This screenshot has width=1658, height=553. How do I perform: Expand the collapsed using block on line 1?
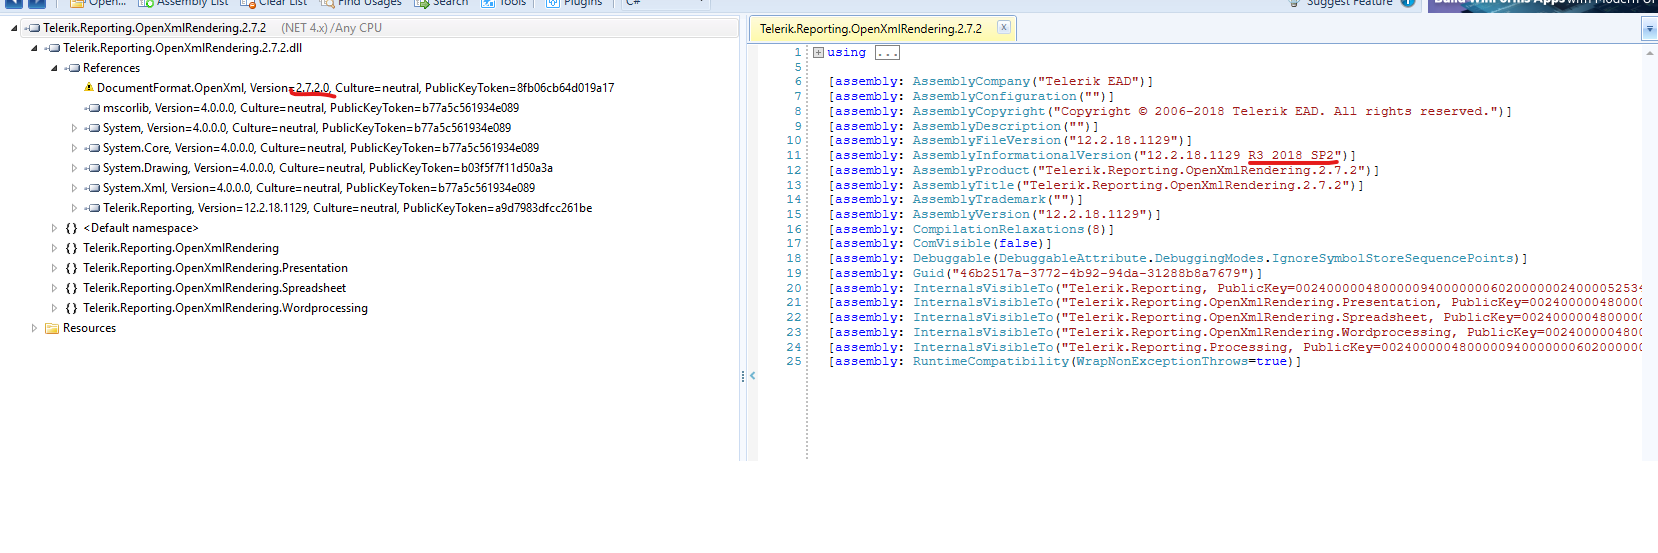(818, 52)
